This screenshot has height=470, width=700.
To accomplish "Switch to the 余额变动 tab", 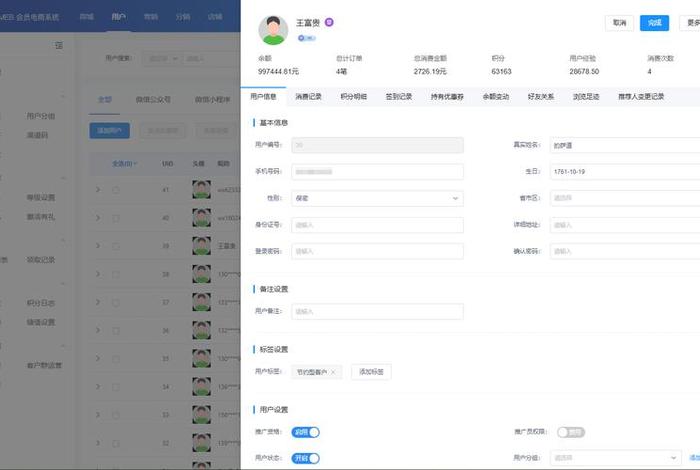I will pos(496,96).
